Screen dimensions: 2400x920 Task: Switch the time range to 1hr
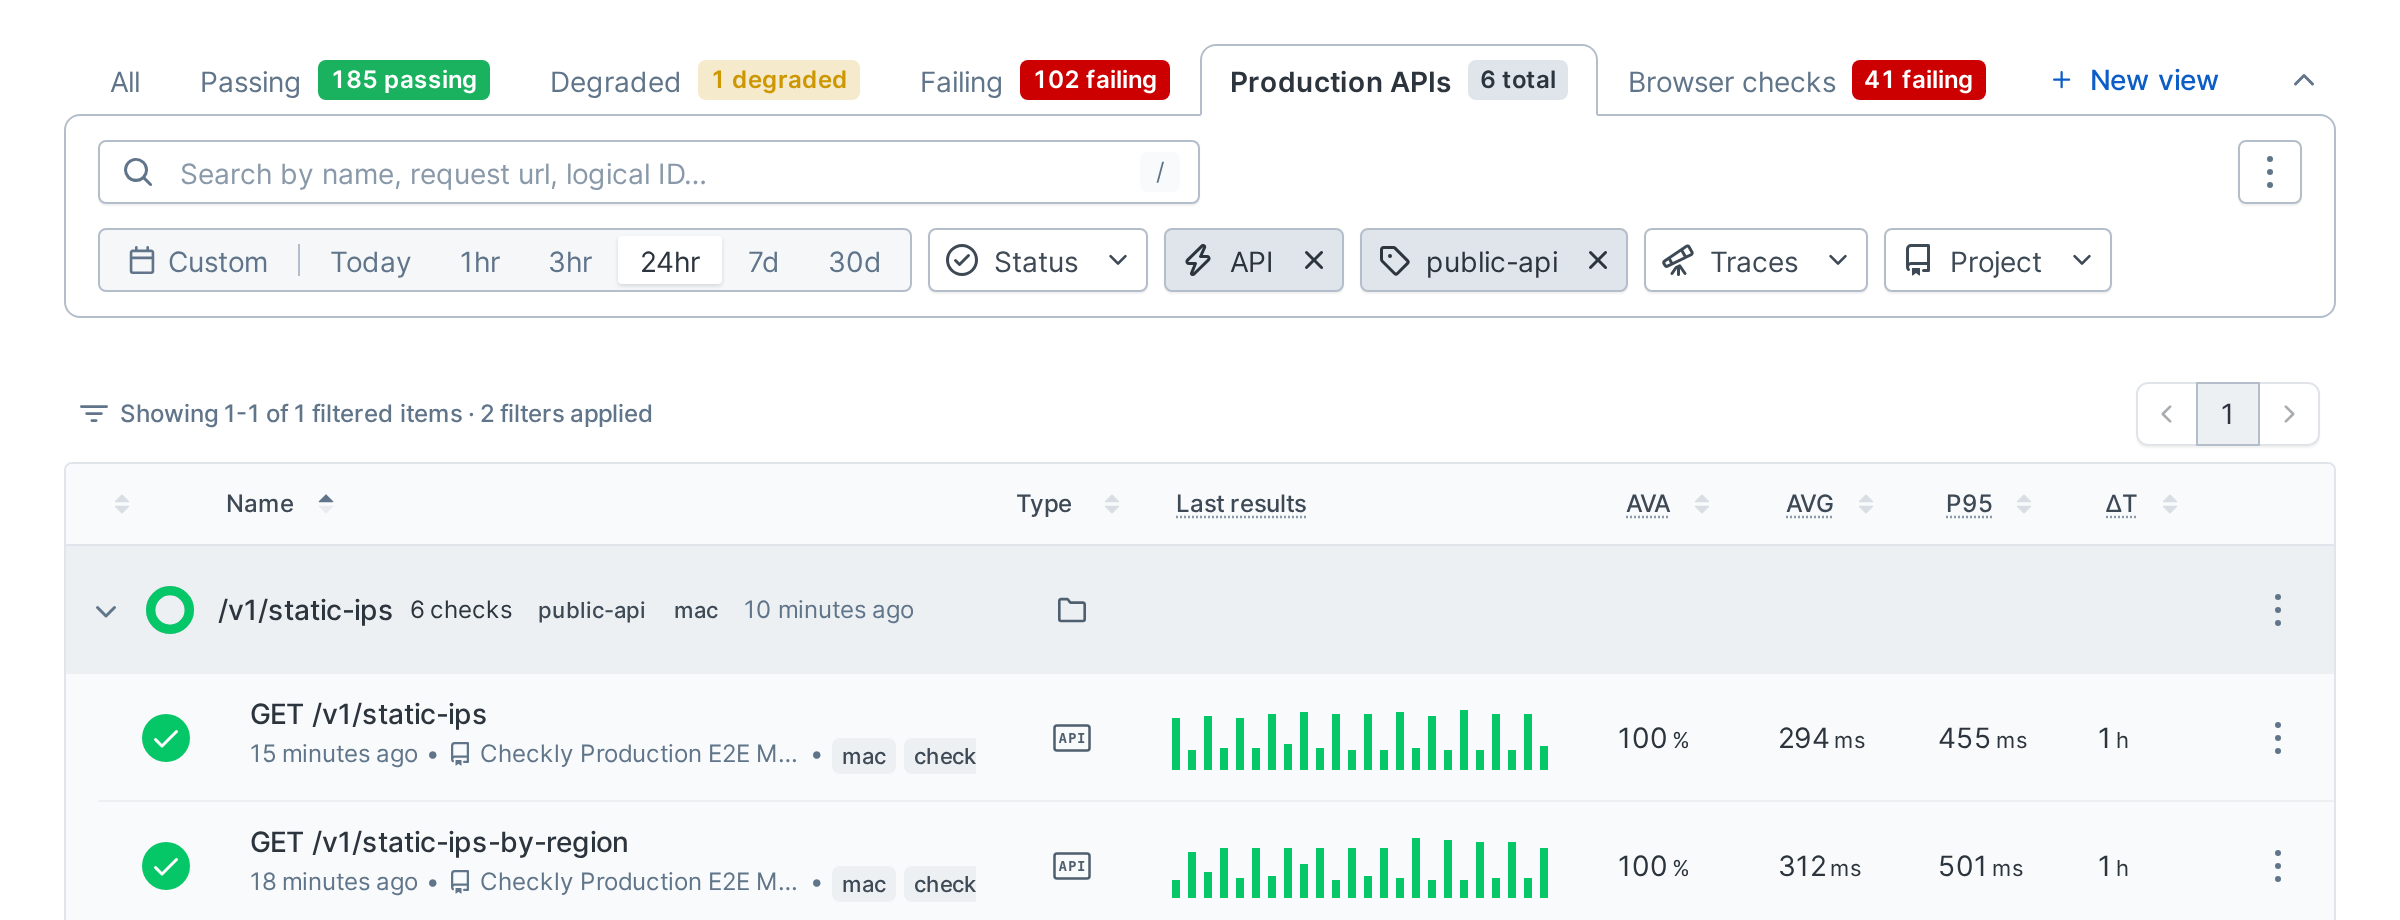(479, 261)
